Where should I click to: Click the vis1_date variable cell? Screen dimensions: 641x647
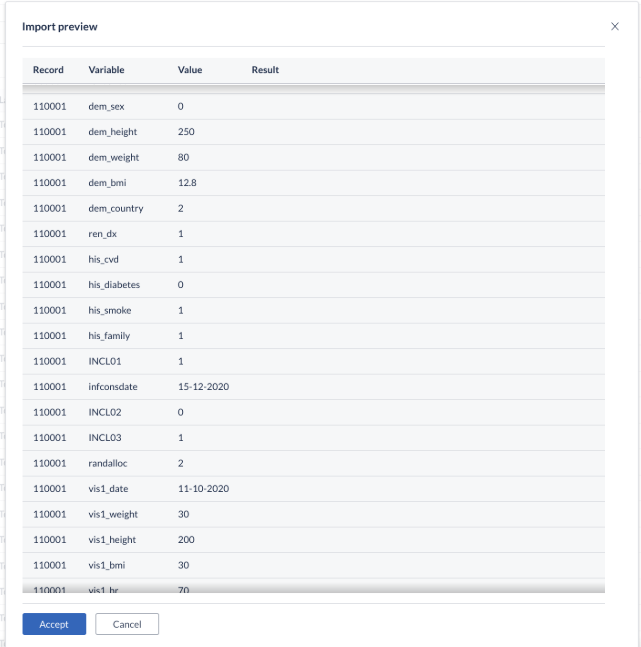(x=108, y=489)
